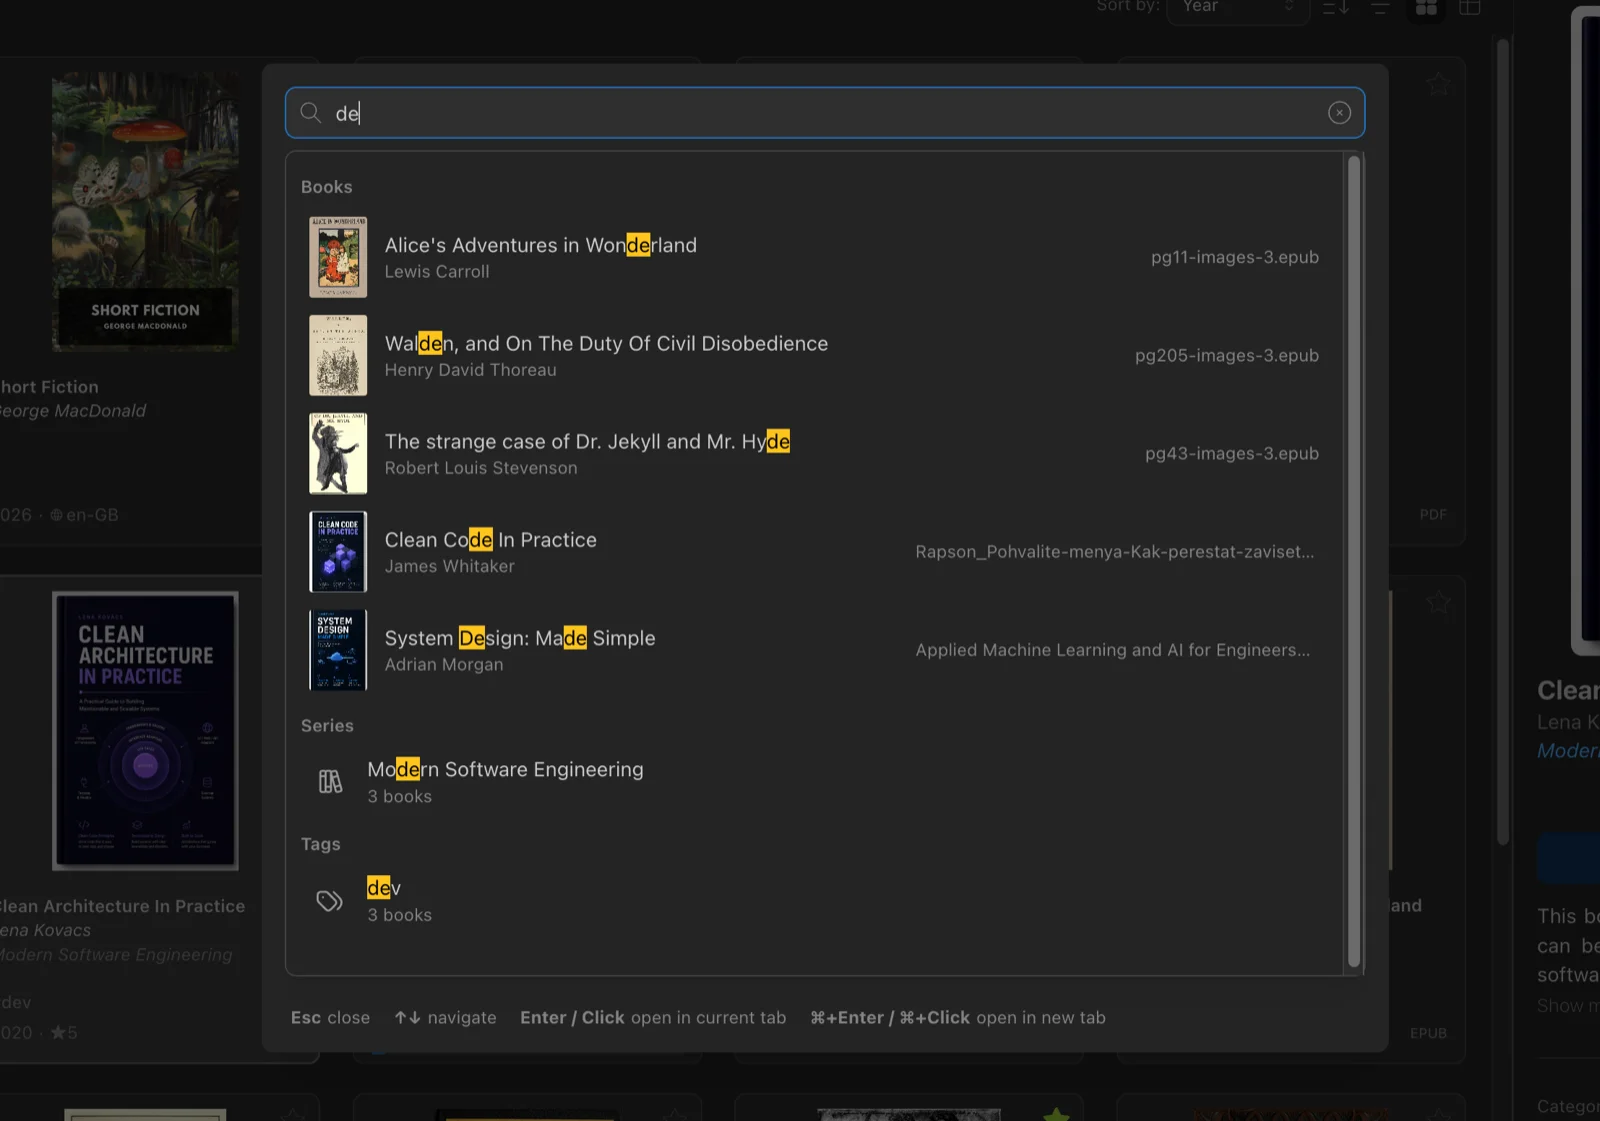1600x1121 pixels.
Task: Open System Design: Made Simple result
Action: point(814,649)
